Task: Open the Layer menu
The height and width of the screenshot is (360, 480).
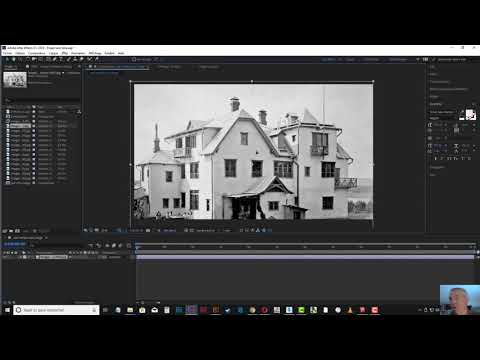Action: [53, 53]
